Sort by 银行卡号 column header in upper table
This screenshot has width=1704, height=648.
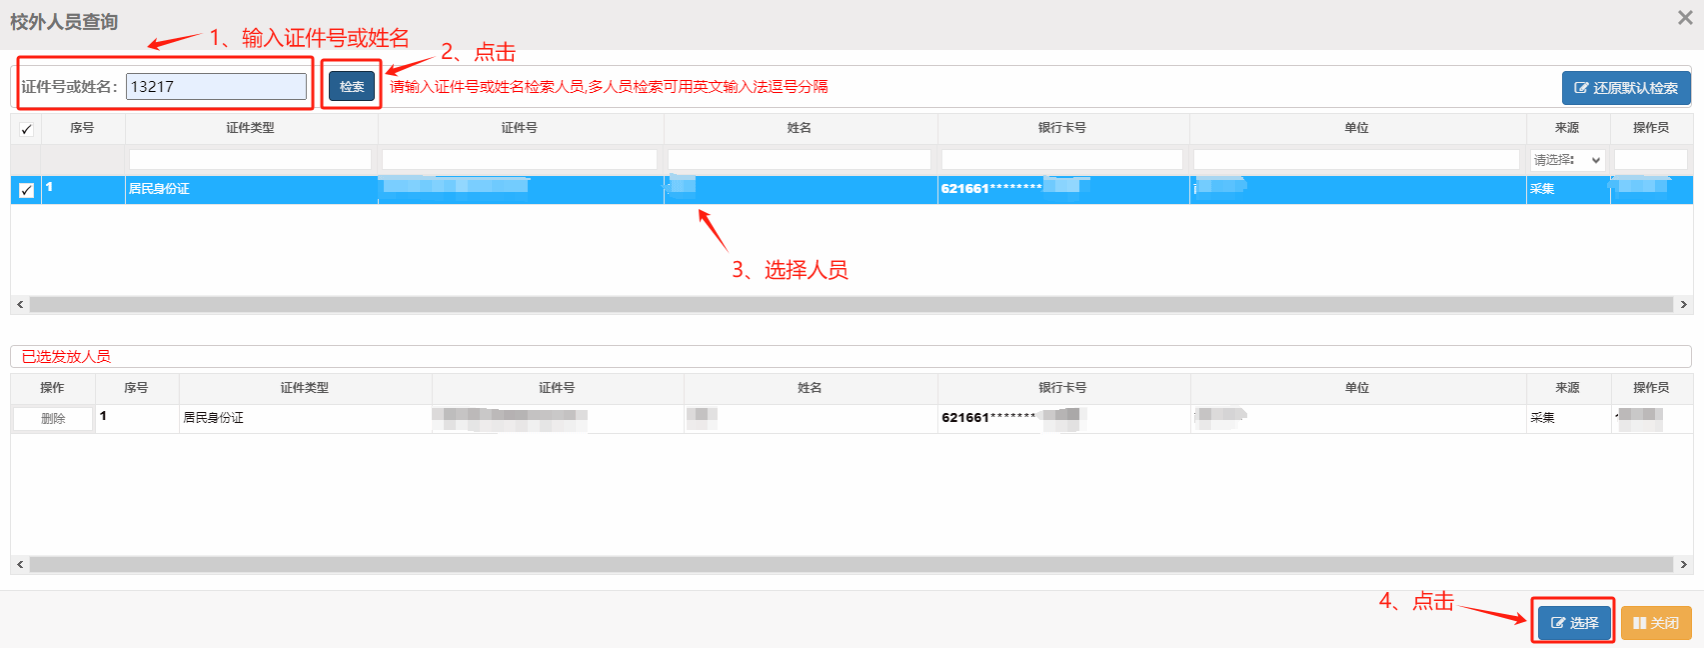(1062, 128)
